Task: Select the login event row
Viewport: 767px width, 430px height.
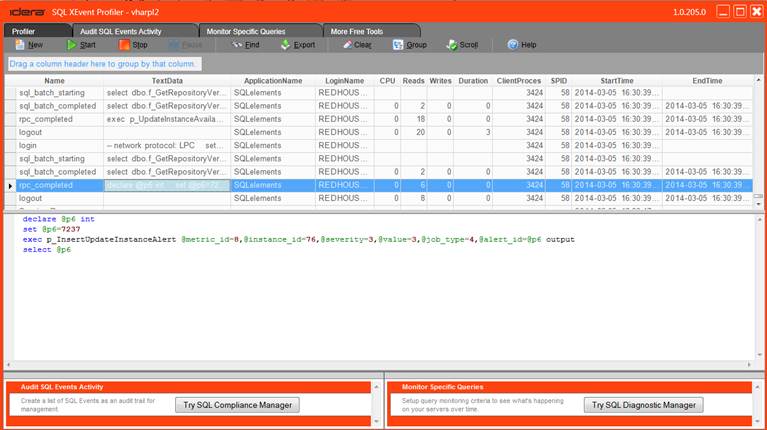Action: click(x=379, y=146)
